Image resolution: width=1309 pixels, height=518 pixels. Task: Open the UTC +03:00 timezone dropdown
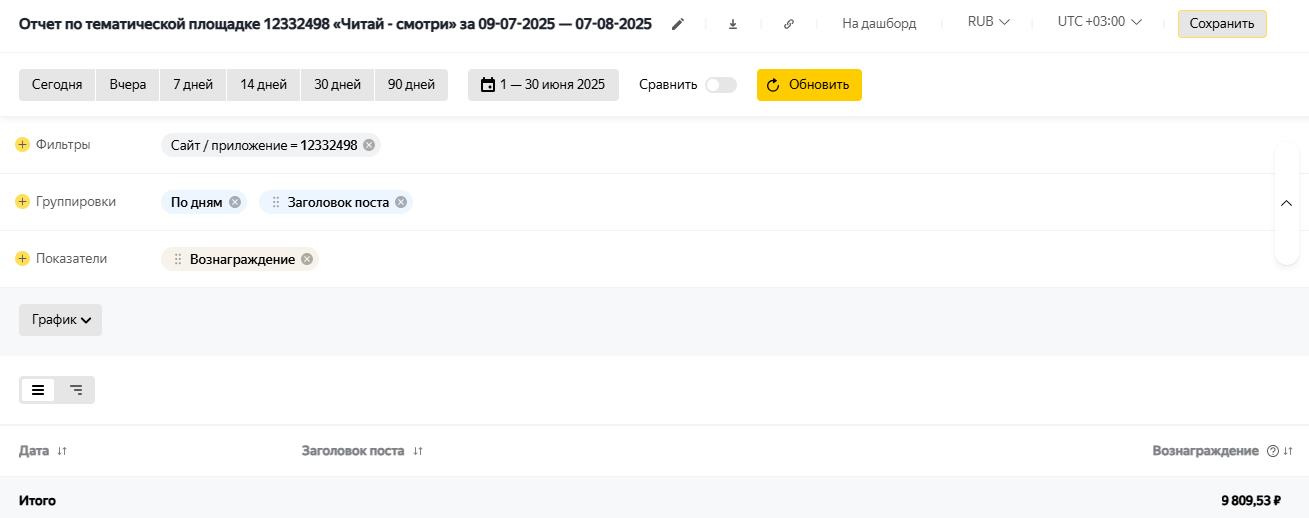pyautogui.click(x=1099, y=22)
